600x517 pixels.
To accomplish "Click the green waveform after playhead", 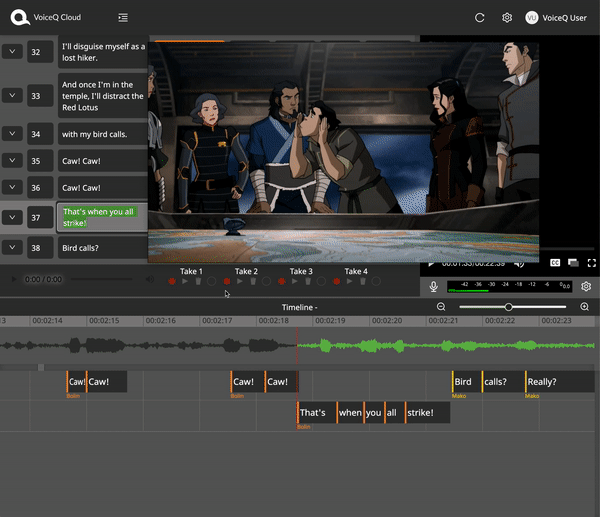I will point(446,346).
